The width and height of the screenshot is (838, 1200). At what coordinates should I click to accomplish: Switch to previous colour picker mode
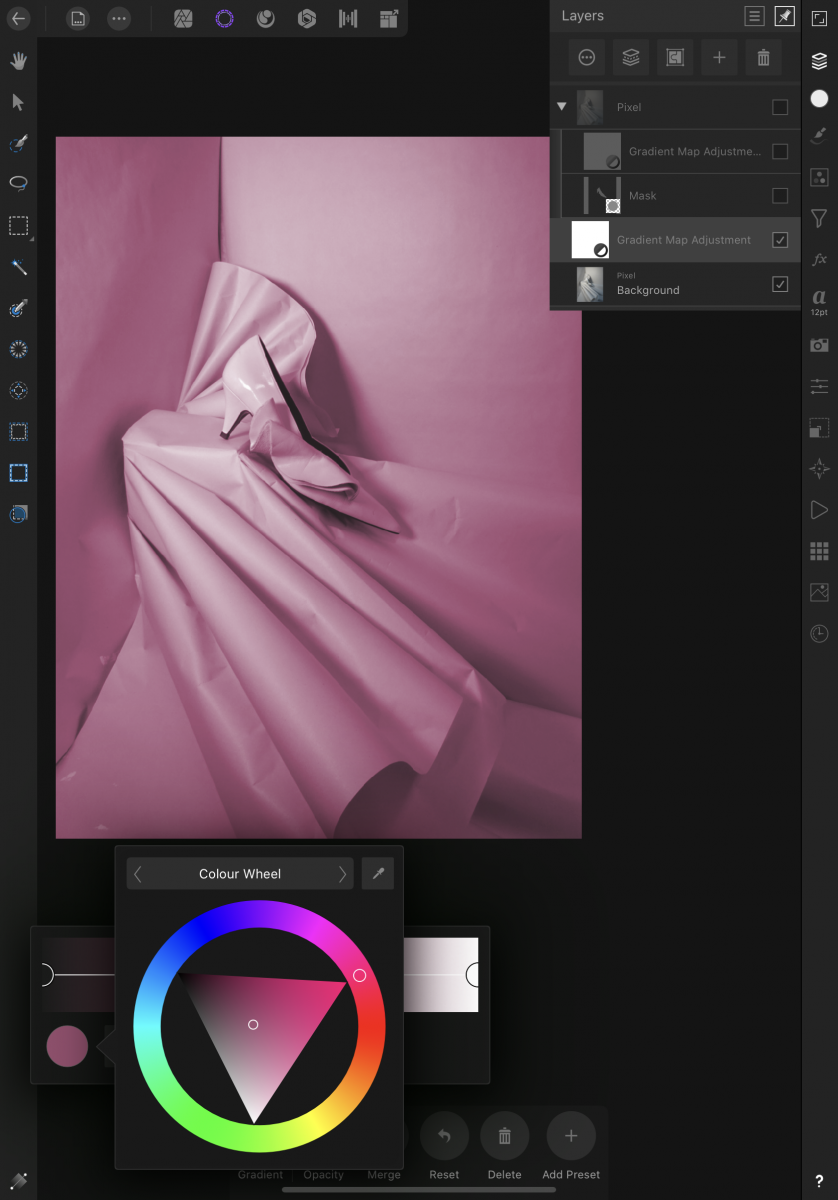pyautogui.click(x=138, y=874)
